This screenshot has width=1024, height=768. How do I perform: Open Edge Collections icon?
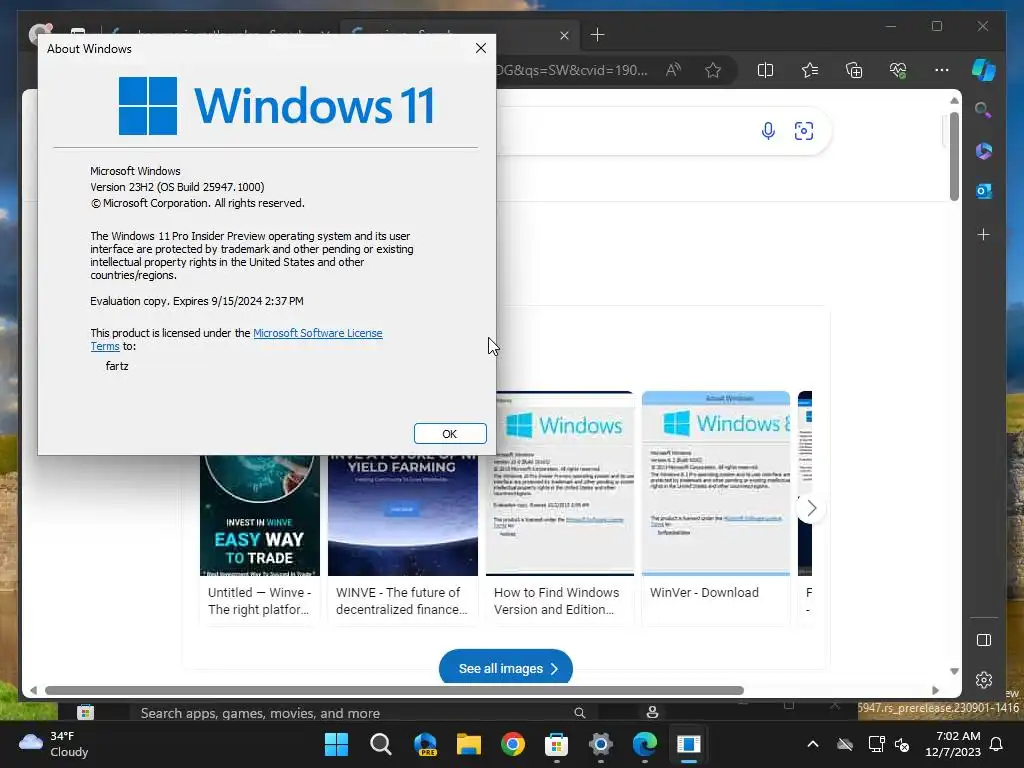click(854, 70)
